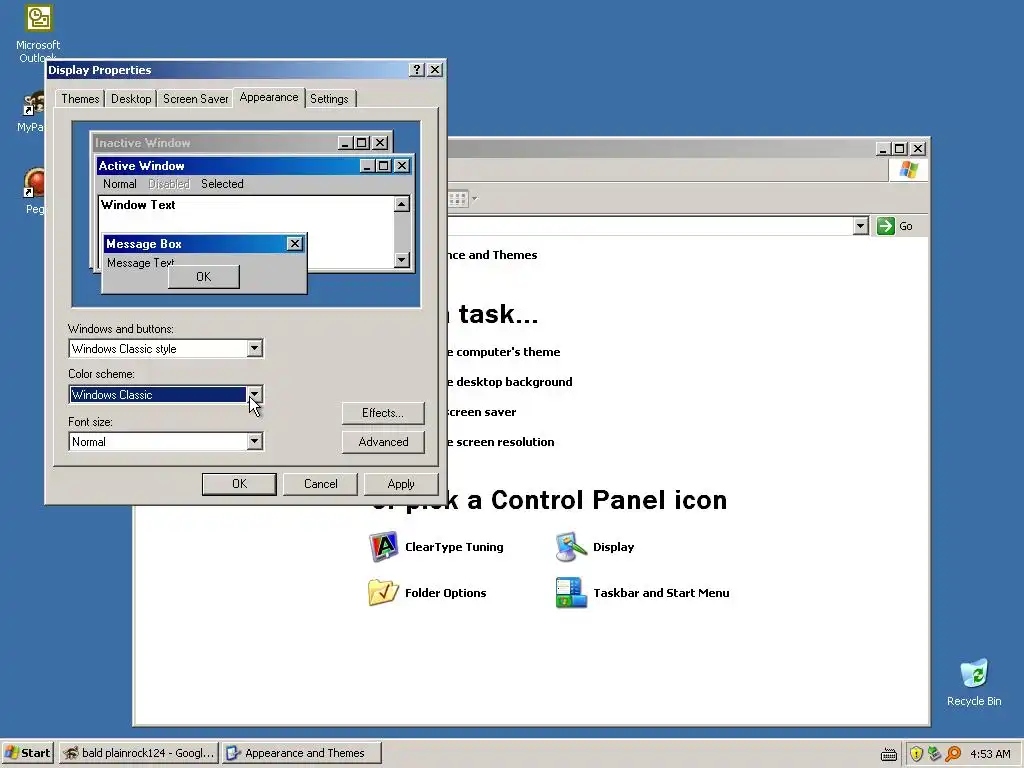1024x768 pixels.
Task: Click the screen resolution task link
Action: point(501,442)
